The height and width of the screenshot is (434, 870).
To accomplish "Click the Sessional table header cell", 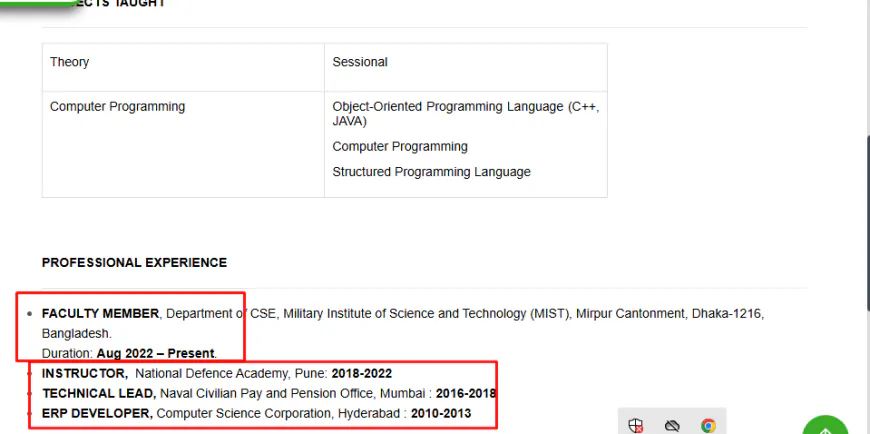I will click(466, 67).
